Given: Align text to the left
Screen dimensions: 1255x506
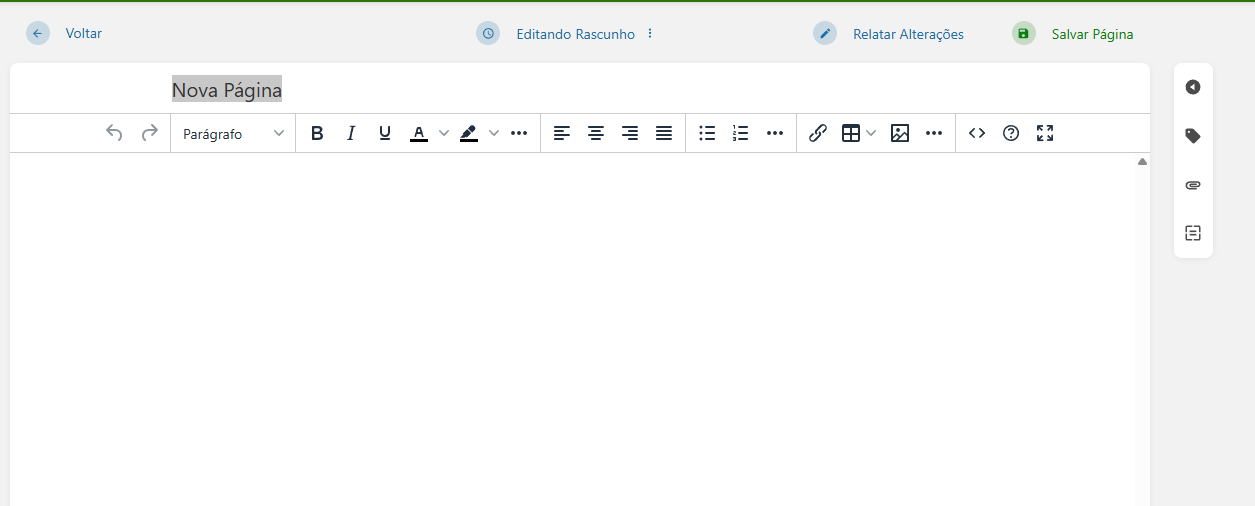Looking at the screenshot, I should 562,133.
